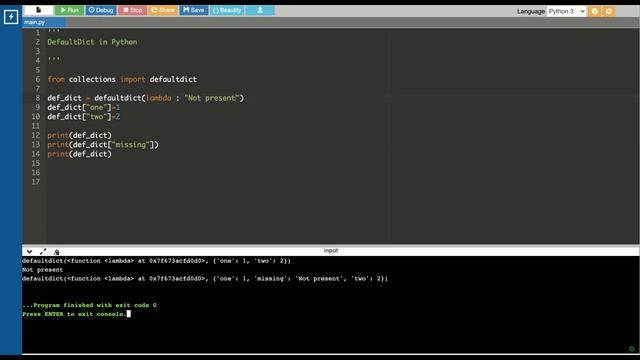The image size is (640, 360).
Task: Beautify the source code
Action: [x=227, y=10]
